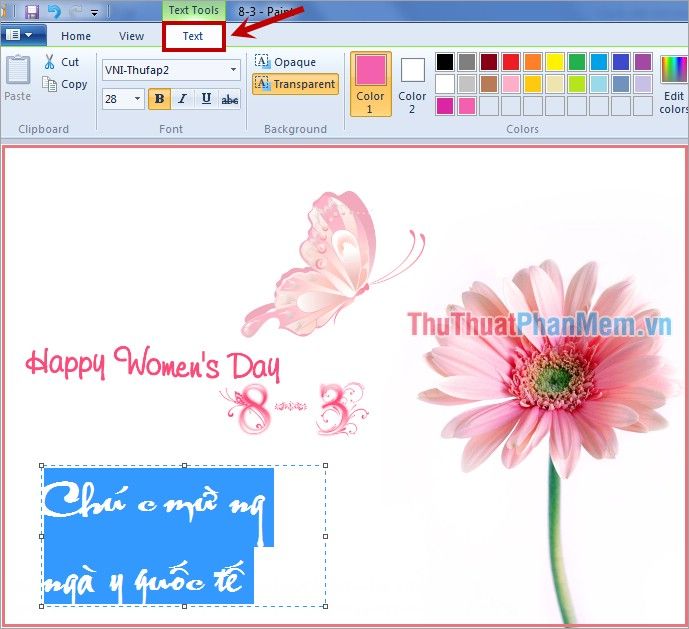Image resolution: width=689 pixels, height=629 pixels.
Task: Toggle Italic formatting
Action: [183, 99]
